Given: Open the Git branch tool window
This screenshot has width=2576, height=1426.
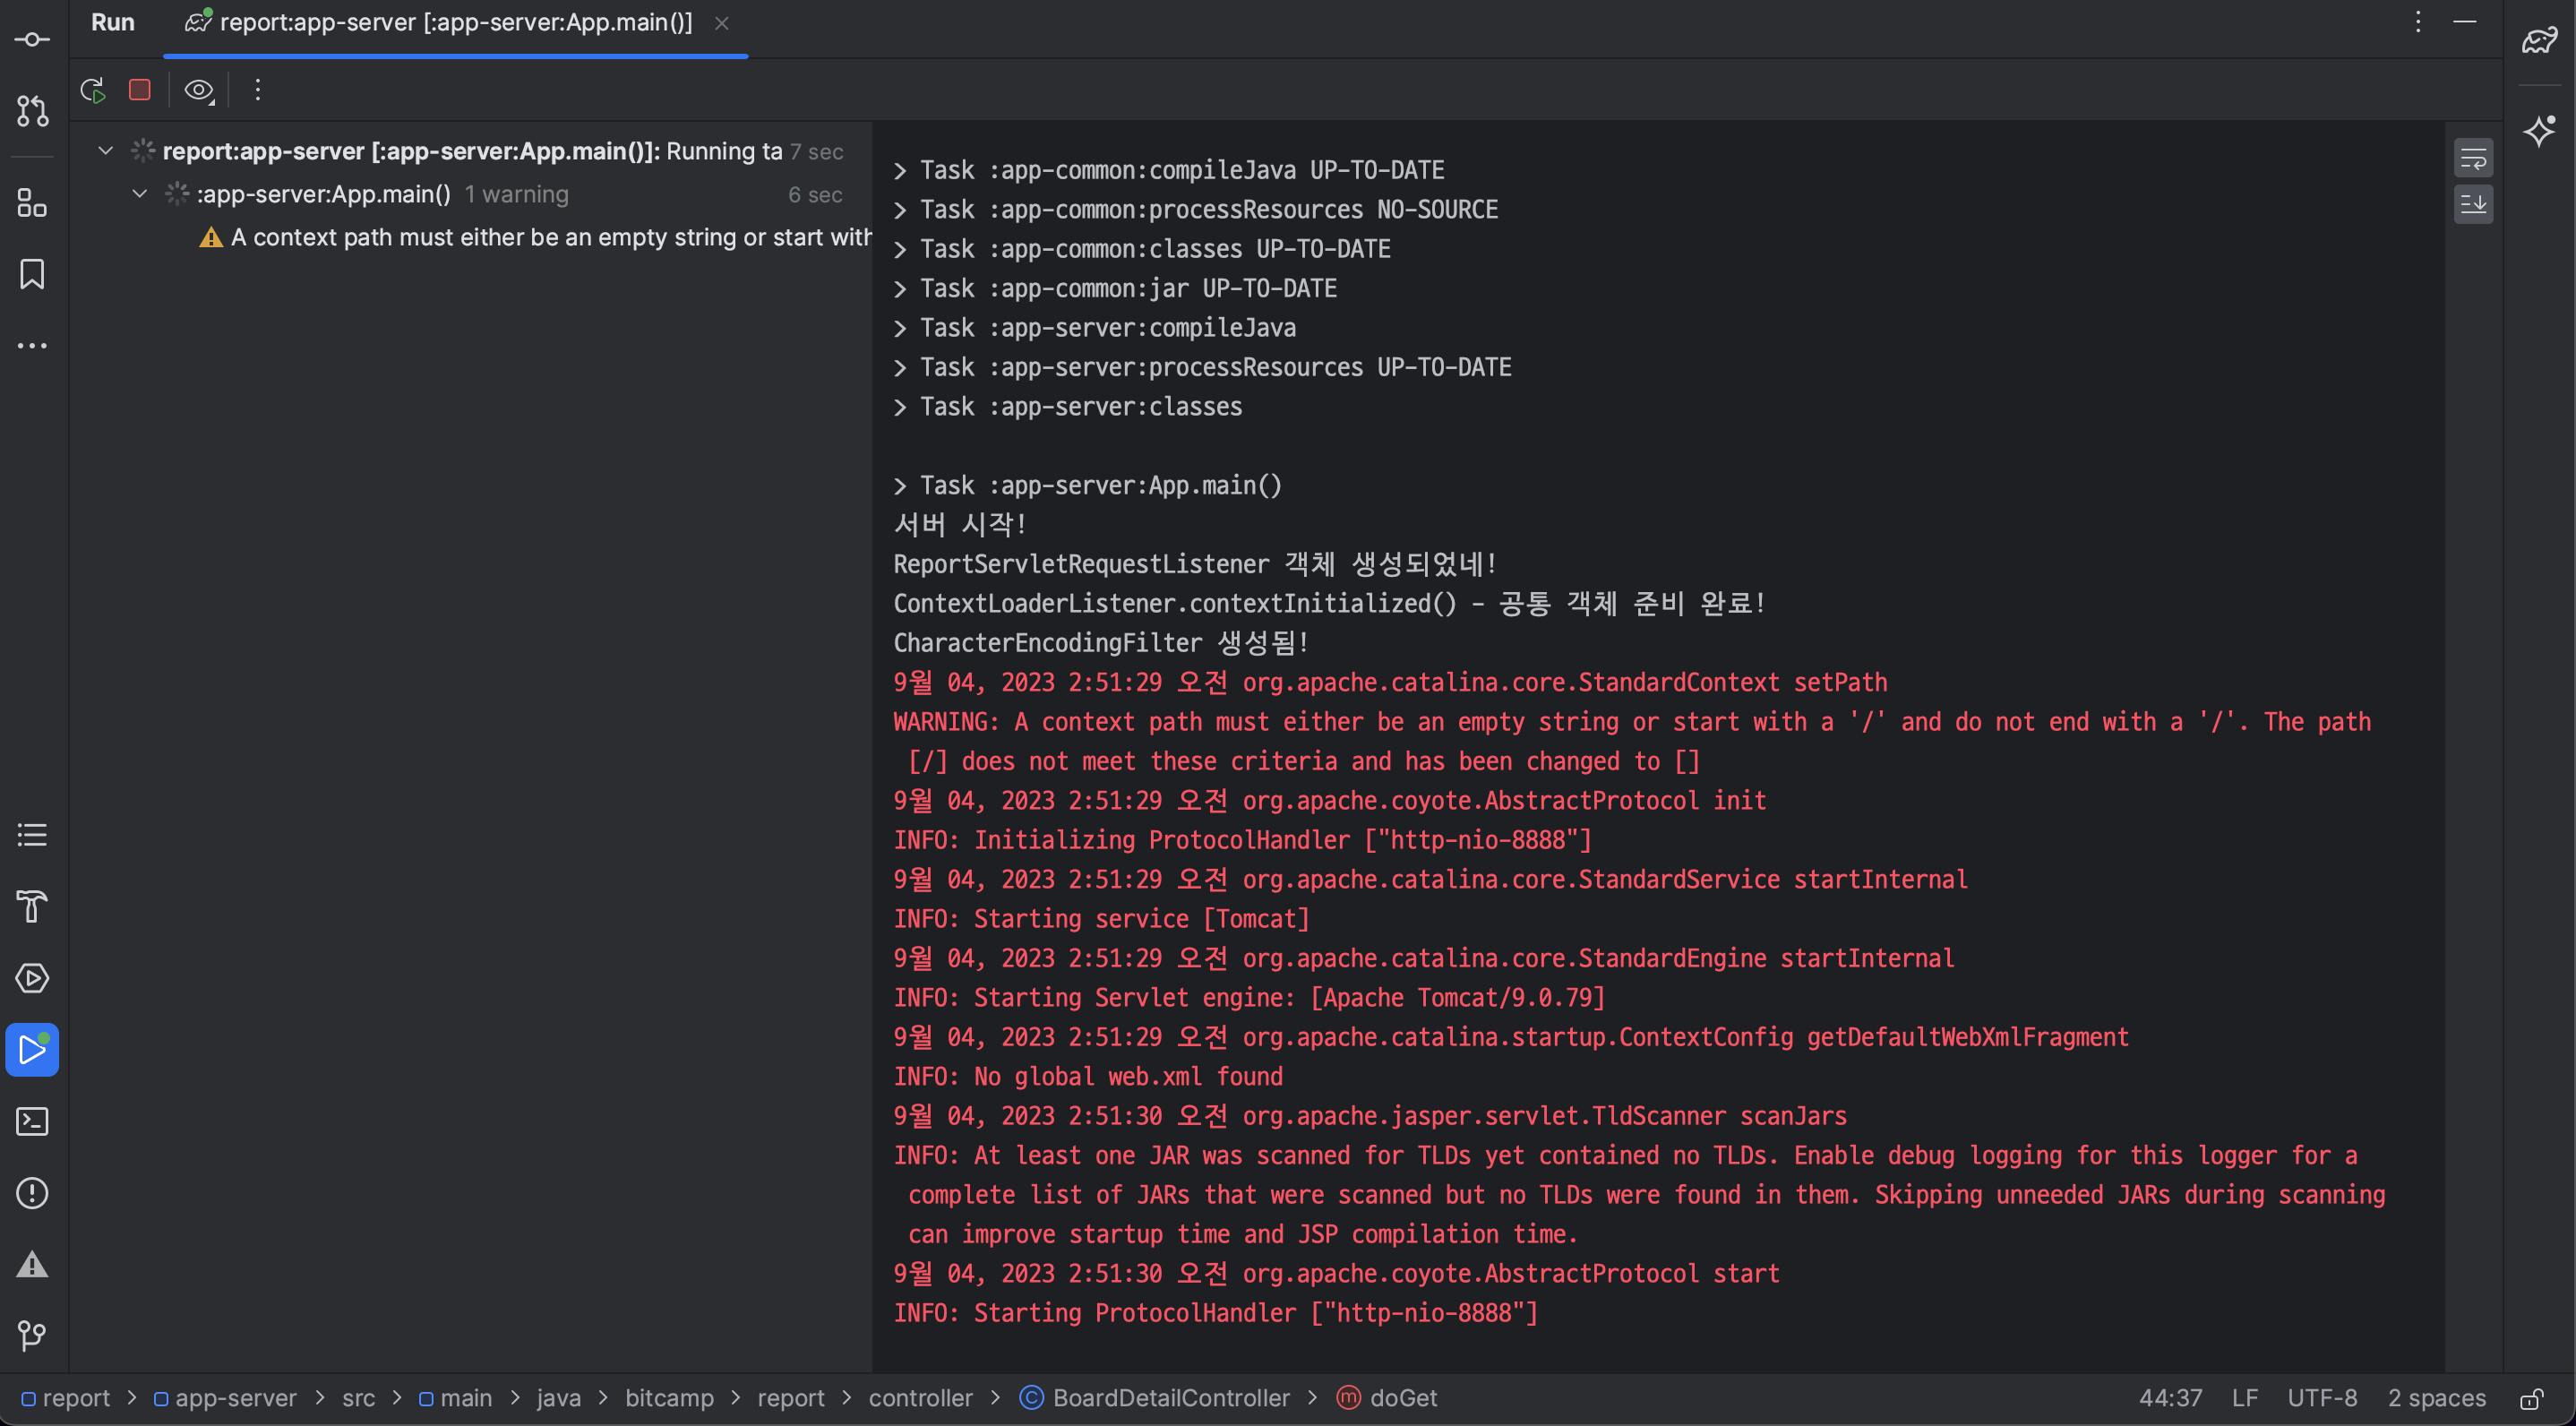Looking at the screenshot, I should pos(32,1335).
